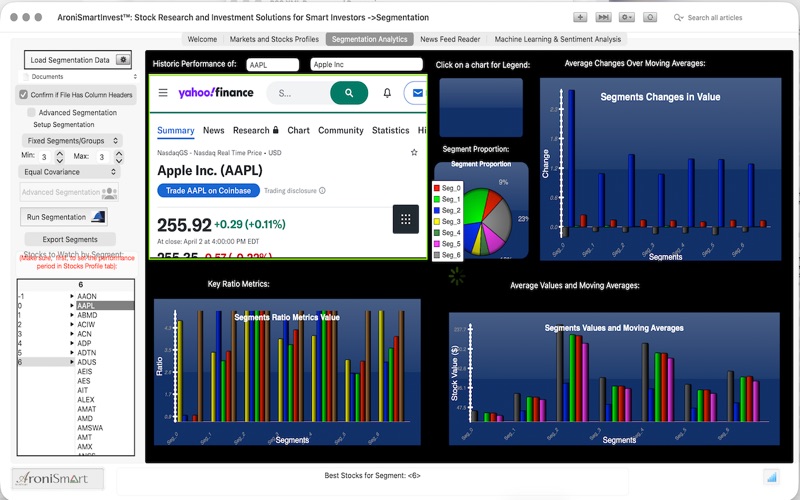Click Seg_5 magenta legend swatch

click(x=437, y=244)
